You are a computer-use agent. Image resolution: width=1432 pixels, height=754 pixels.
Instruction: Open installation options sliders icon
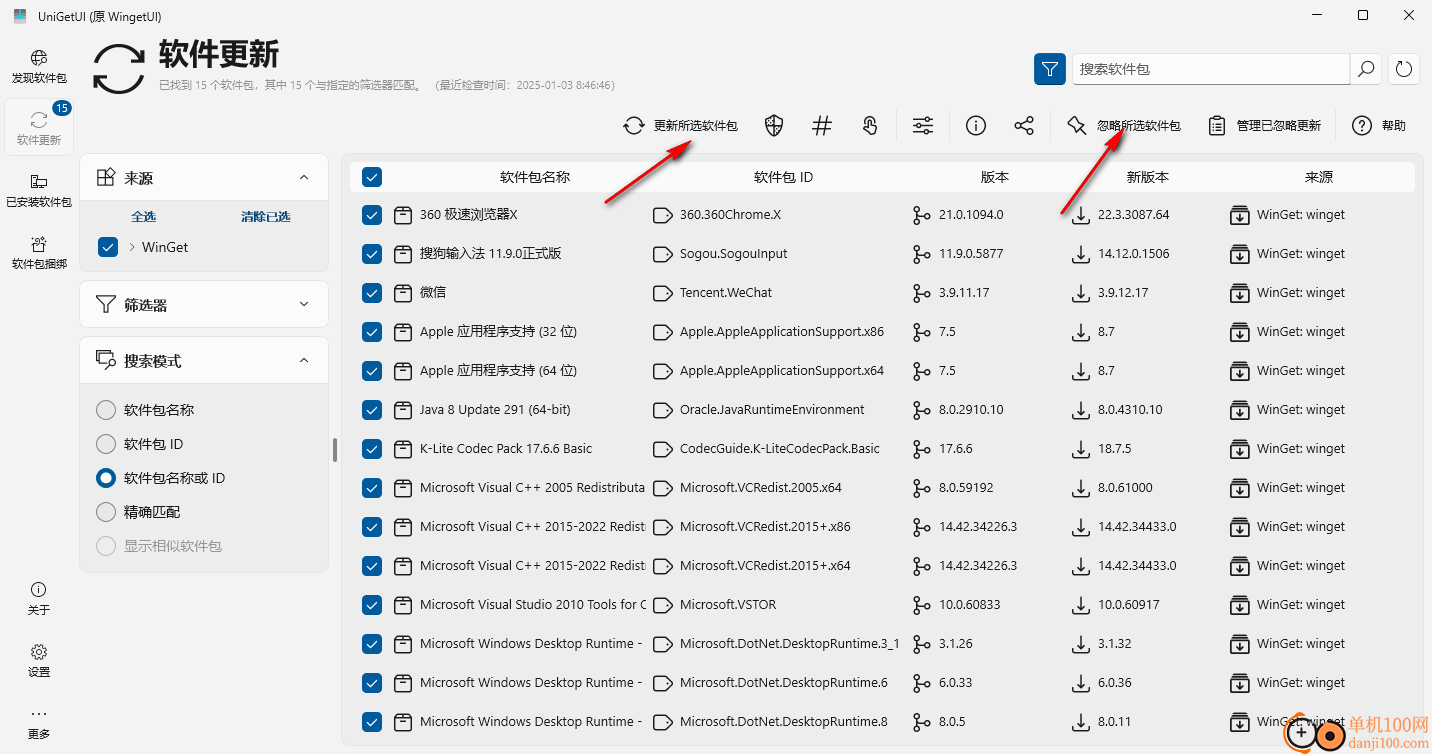[923, 125]
